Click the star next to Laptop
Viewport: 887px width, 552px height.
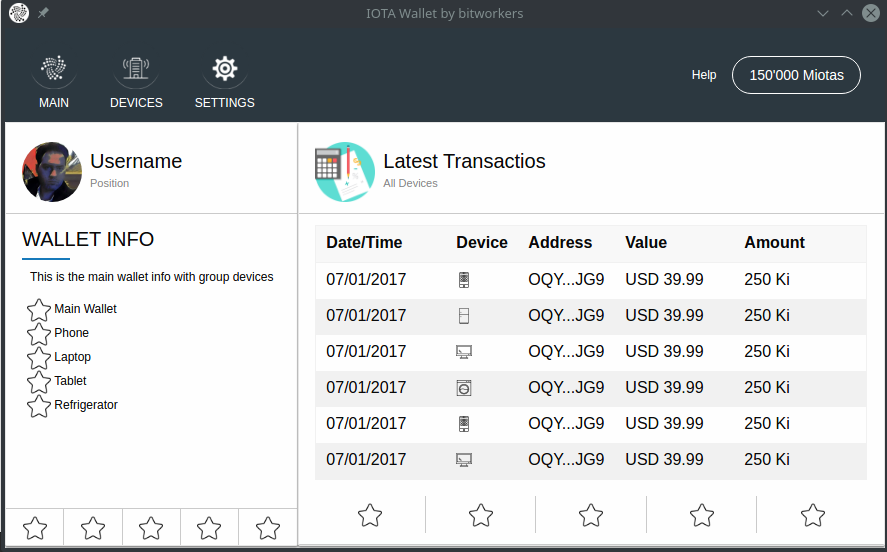coord(39,358)
